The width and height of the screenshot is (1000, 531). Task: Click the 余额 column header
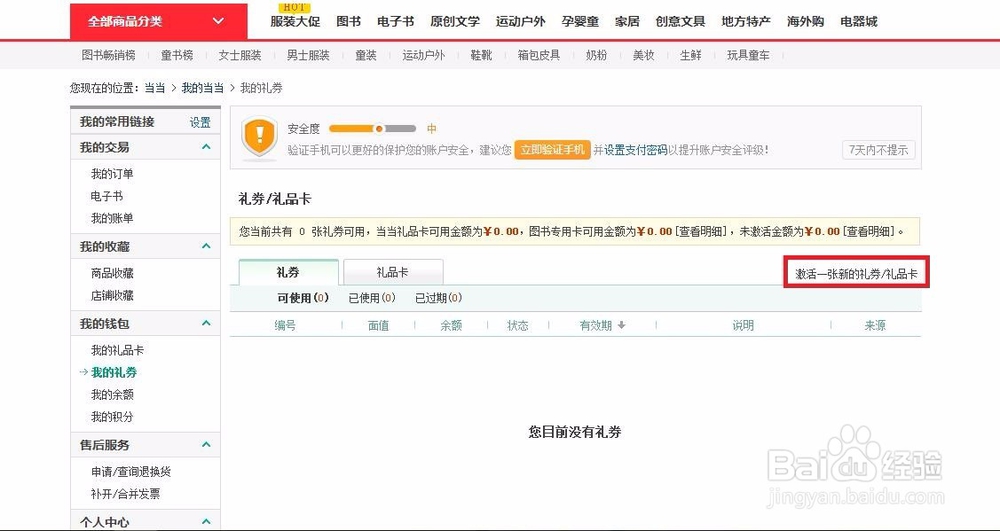(x=451, y=325)
